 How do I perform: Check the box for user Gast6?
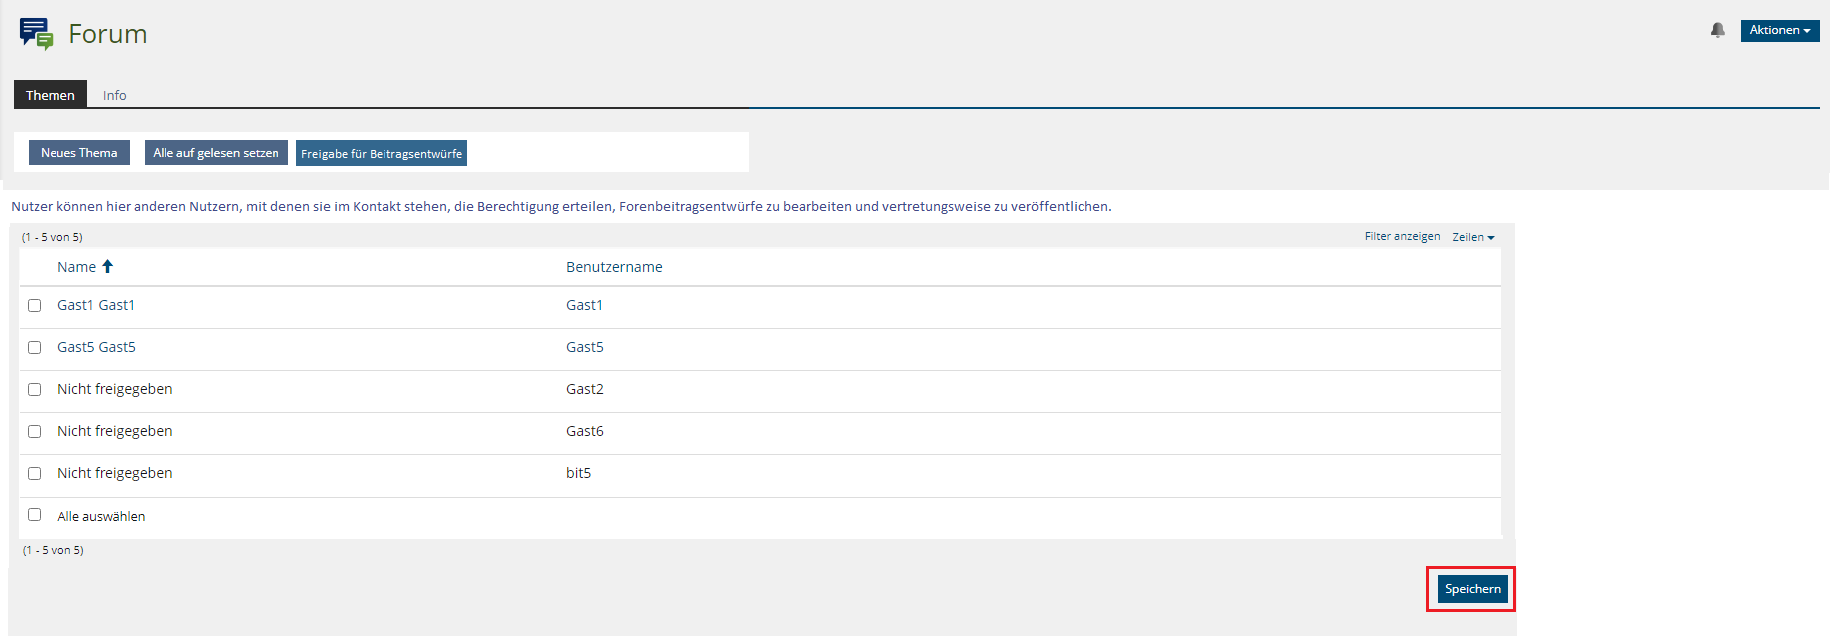(35, 431)
